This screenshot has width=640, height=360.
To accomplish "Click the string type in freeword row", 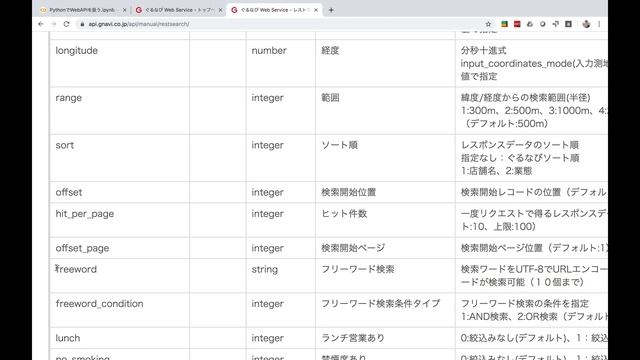I will 264,269.
